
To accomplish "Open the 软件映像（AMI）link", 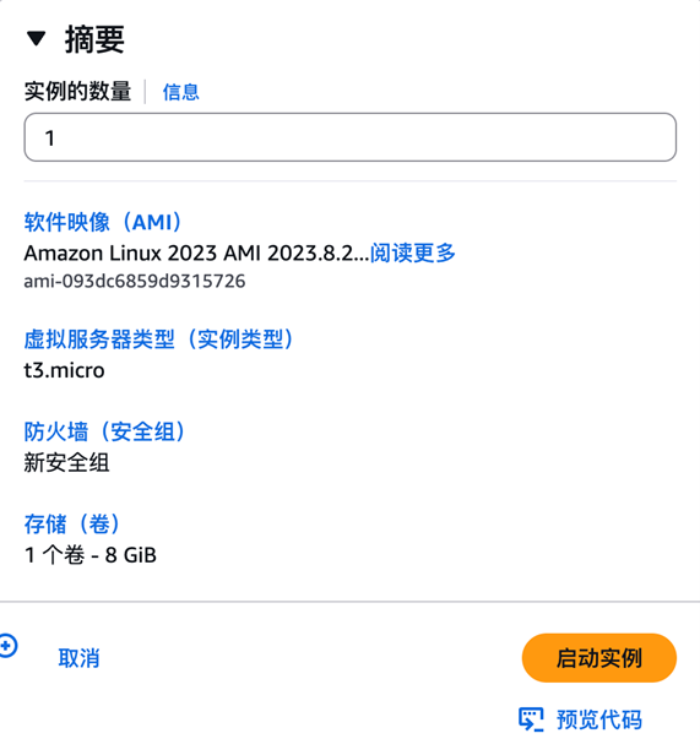I will [104, 222].
